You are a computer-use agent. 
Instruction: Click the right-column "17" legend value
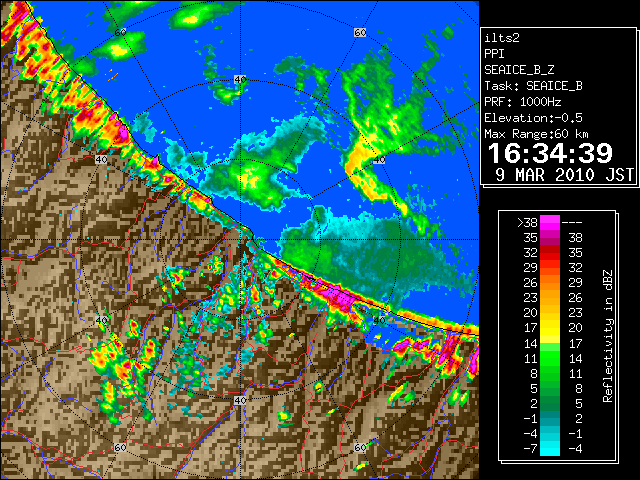click(x=575, y=344)
